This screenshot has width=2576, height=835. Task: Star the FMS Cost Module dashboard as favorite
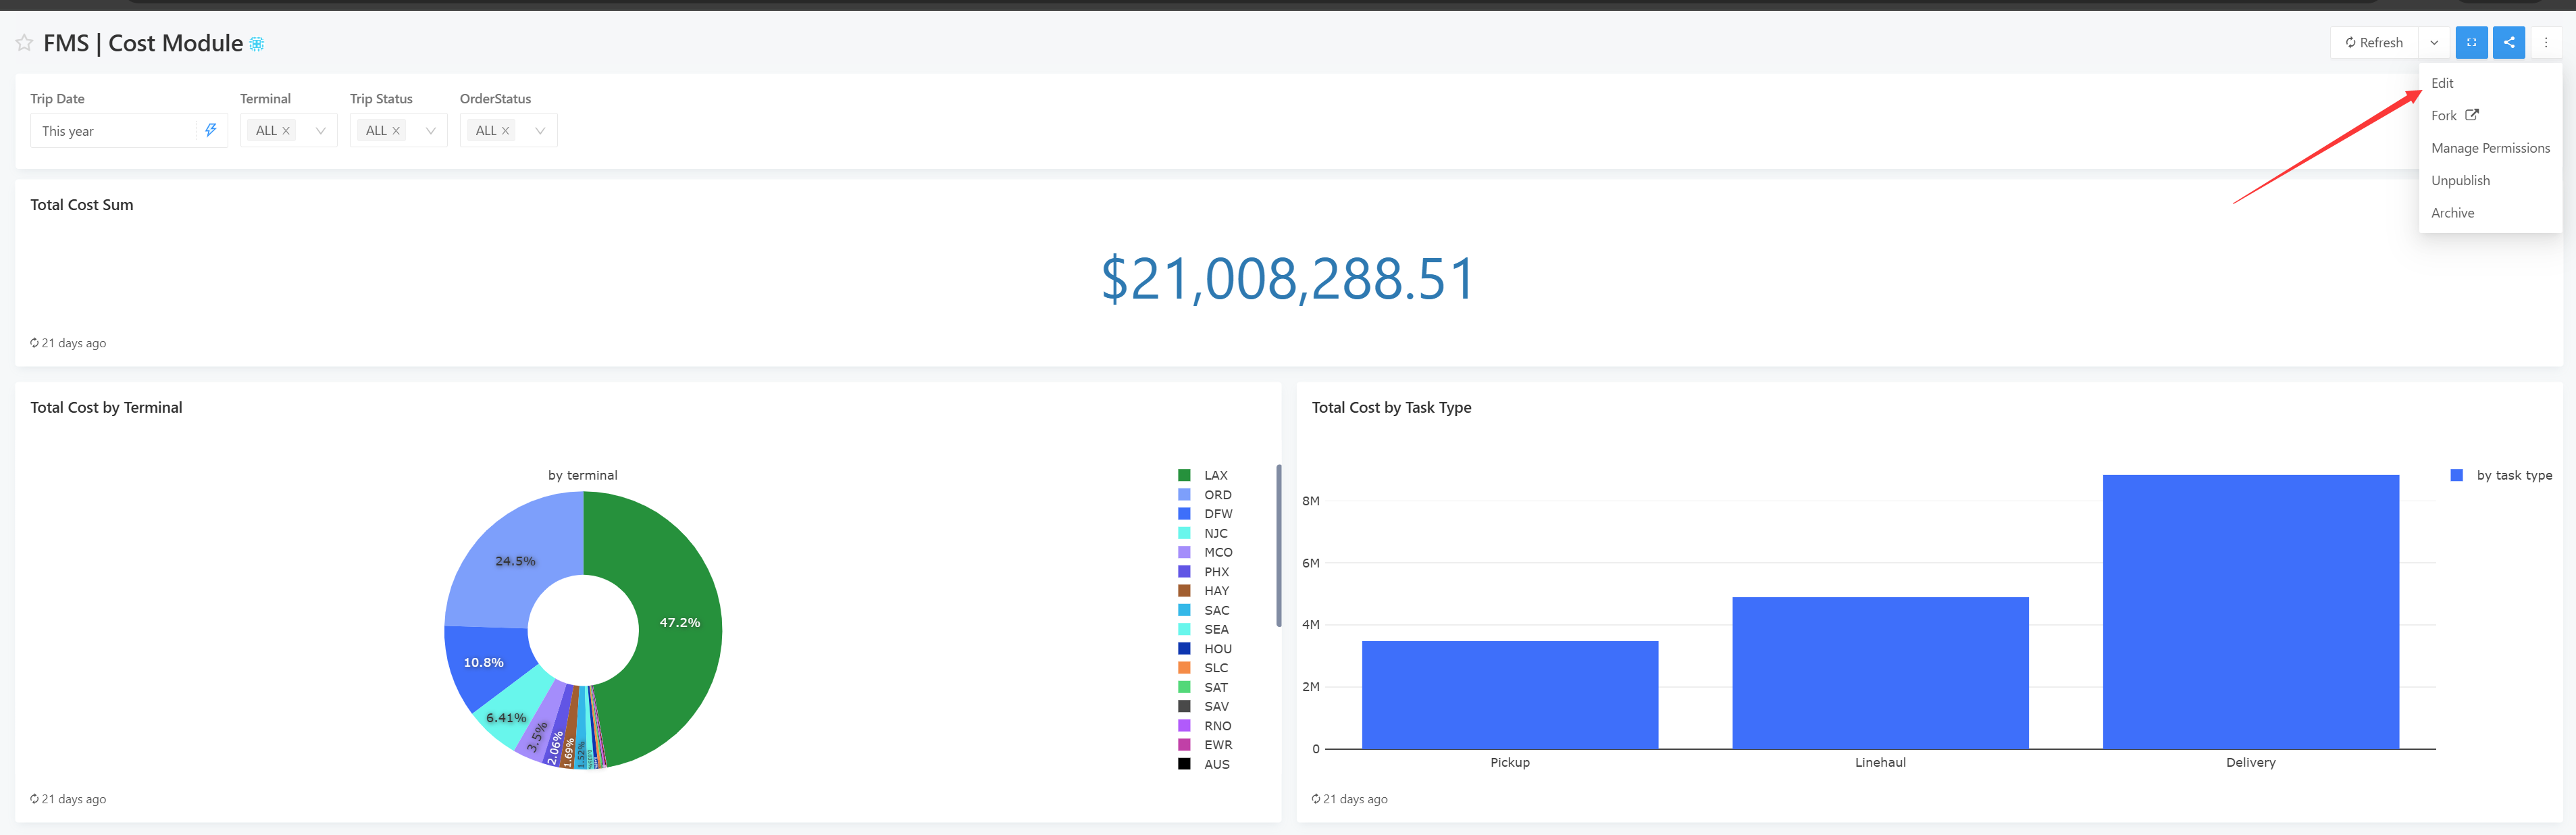click(x=24, y=43)
